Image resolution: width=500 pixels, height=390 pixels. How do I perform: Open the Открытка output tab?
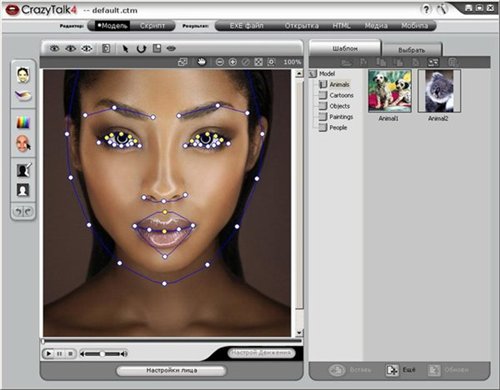[302, 26]
